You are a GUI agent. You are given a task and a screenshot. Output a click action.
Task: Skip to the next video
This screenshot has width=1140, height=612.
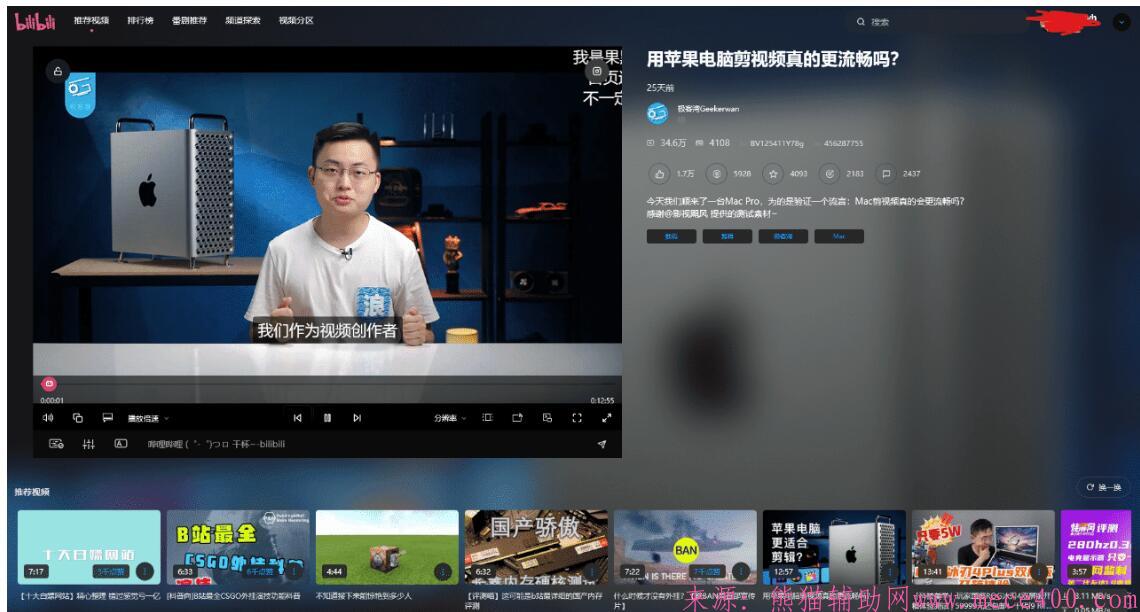[357, 418]
